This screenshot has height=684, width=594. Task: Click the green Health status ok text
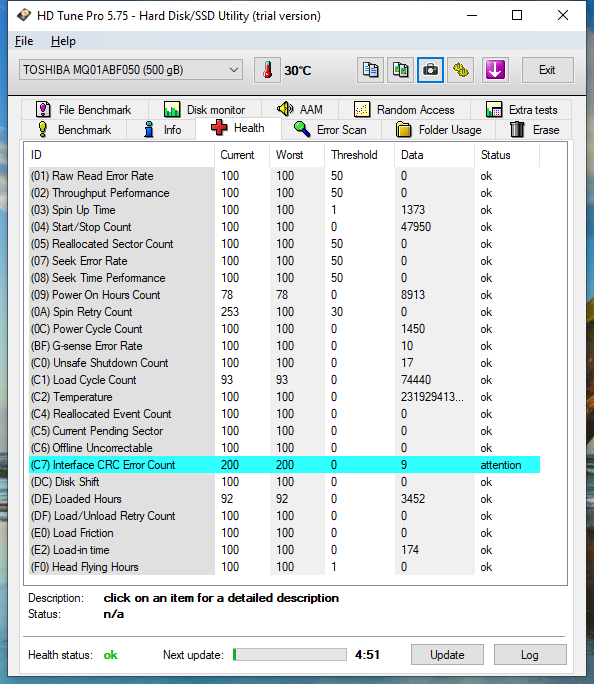tap(110, 655)
